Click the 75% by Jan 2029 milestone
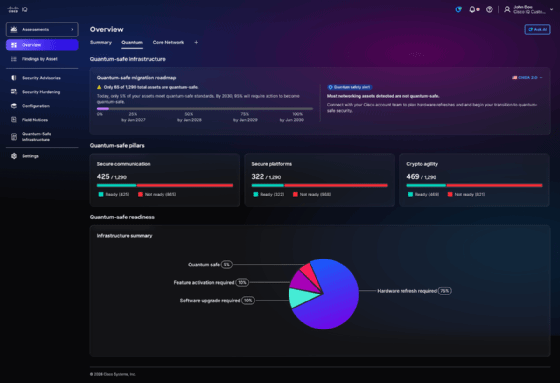The width and height of the screenshot is (560, 383). click(x=245, y=117)
